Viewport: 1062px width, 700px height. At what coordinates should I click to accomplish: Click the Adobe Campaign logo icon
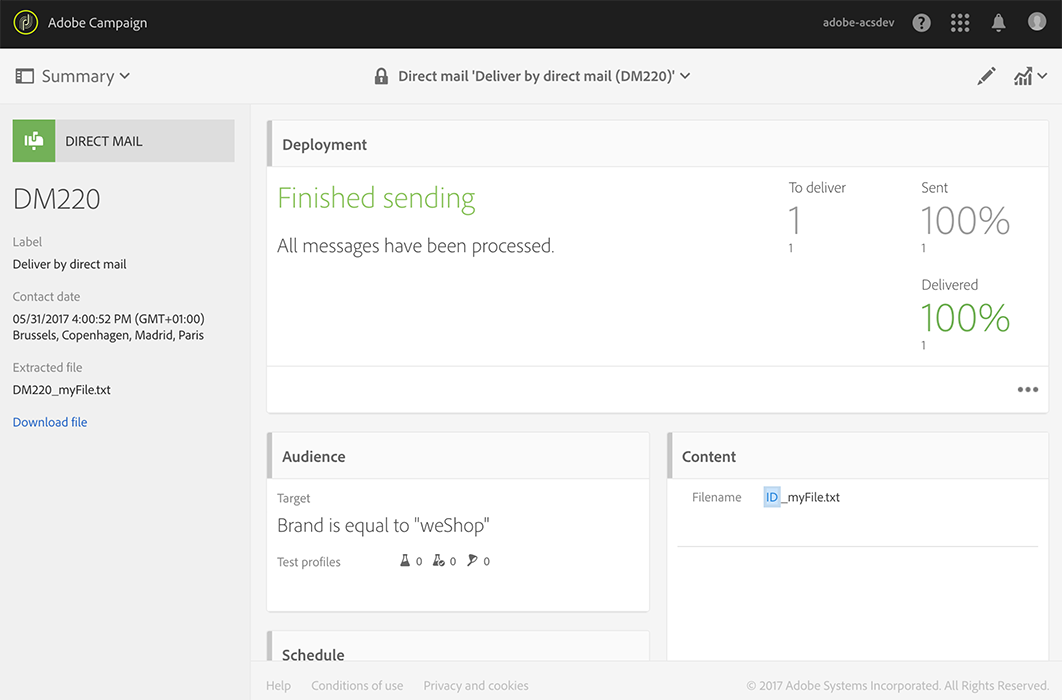coord(26,22)
